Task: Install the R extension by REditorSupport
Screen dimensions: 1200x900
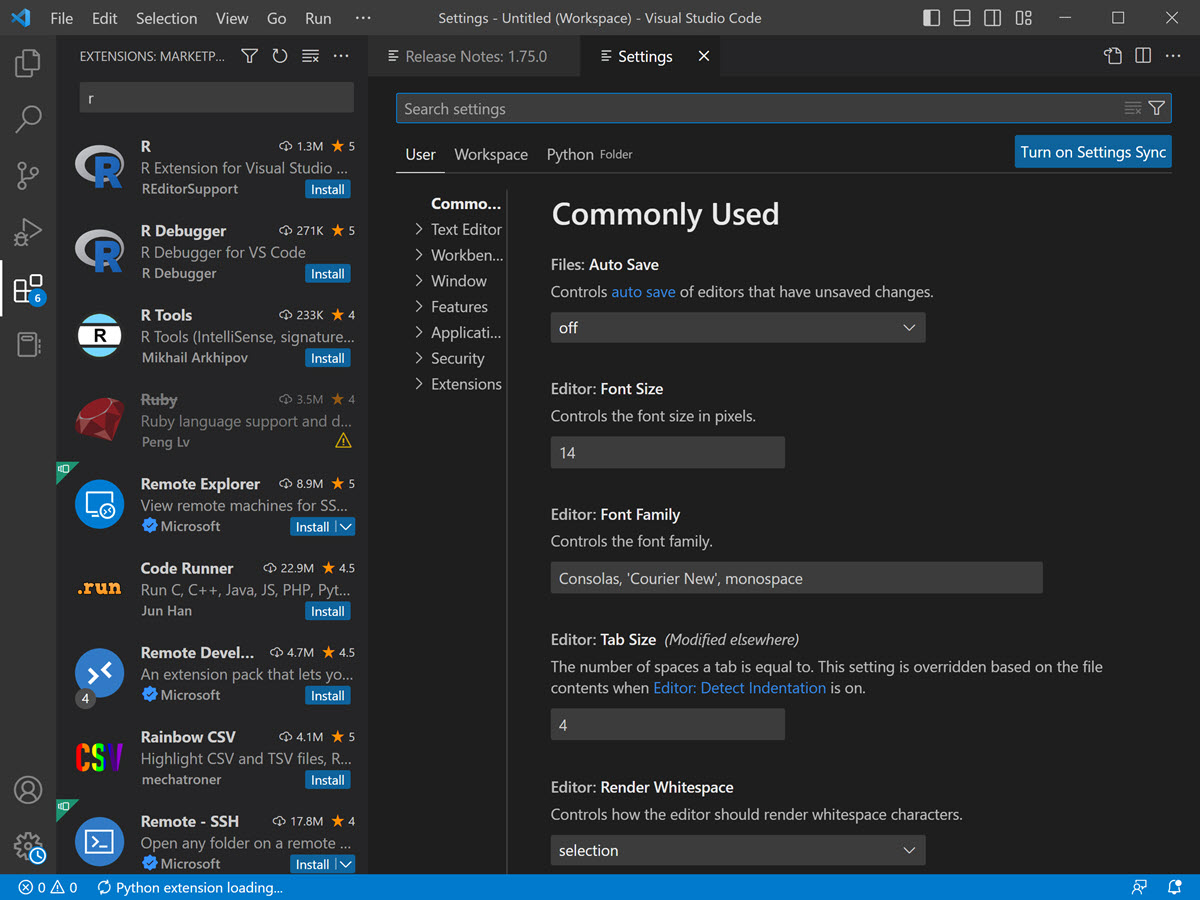Action: click(328, 189)
